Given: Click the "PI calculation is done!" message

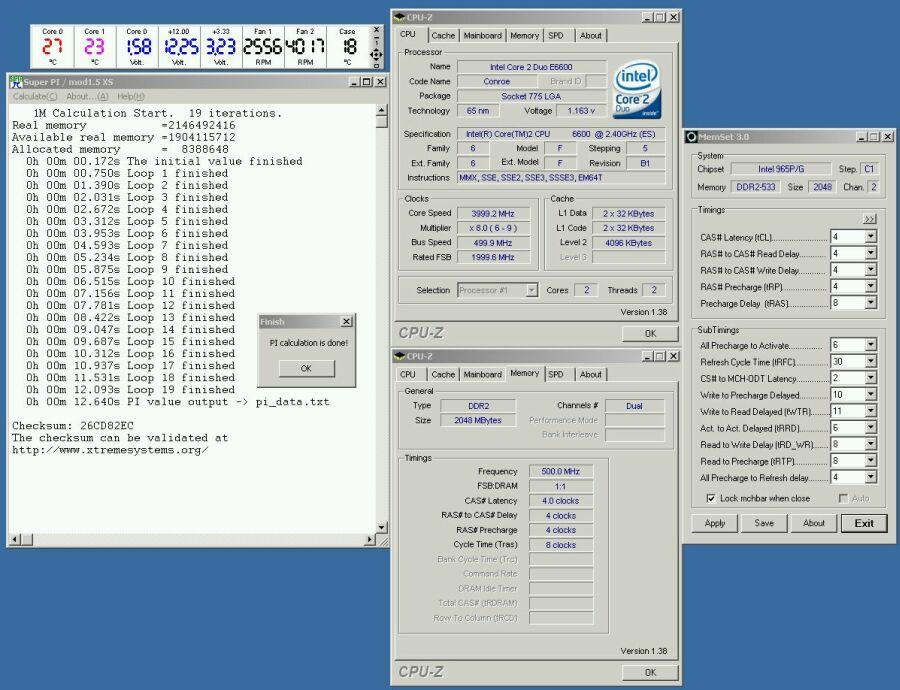Looking at the screenshot, I should pos(309,343).
